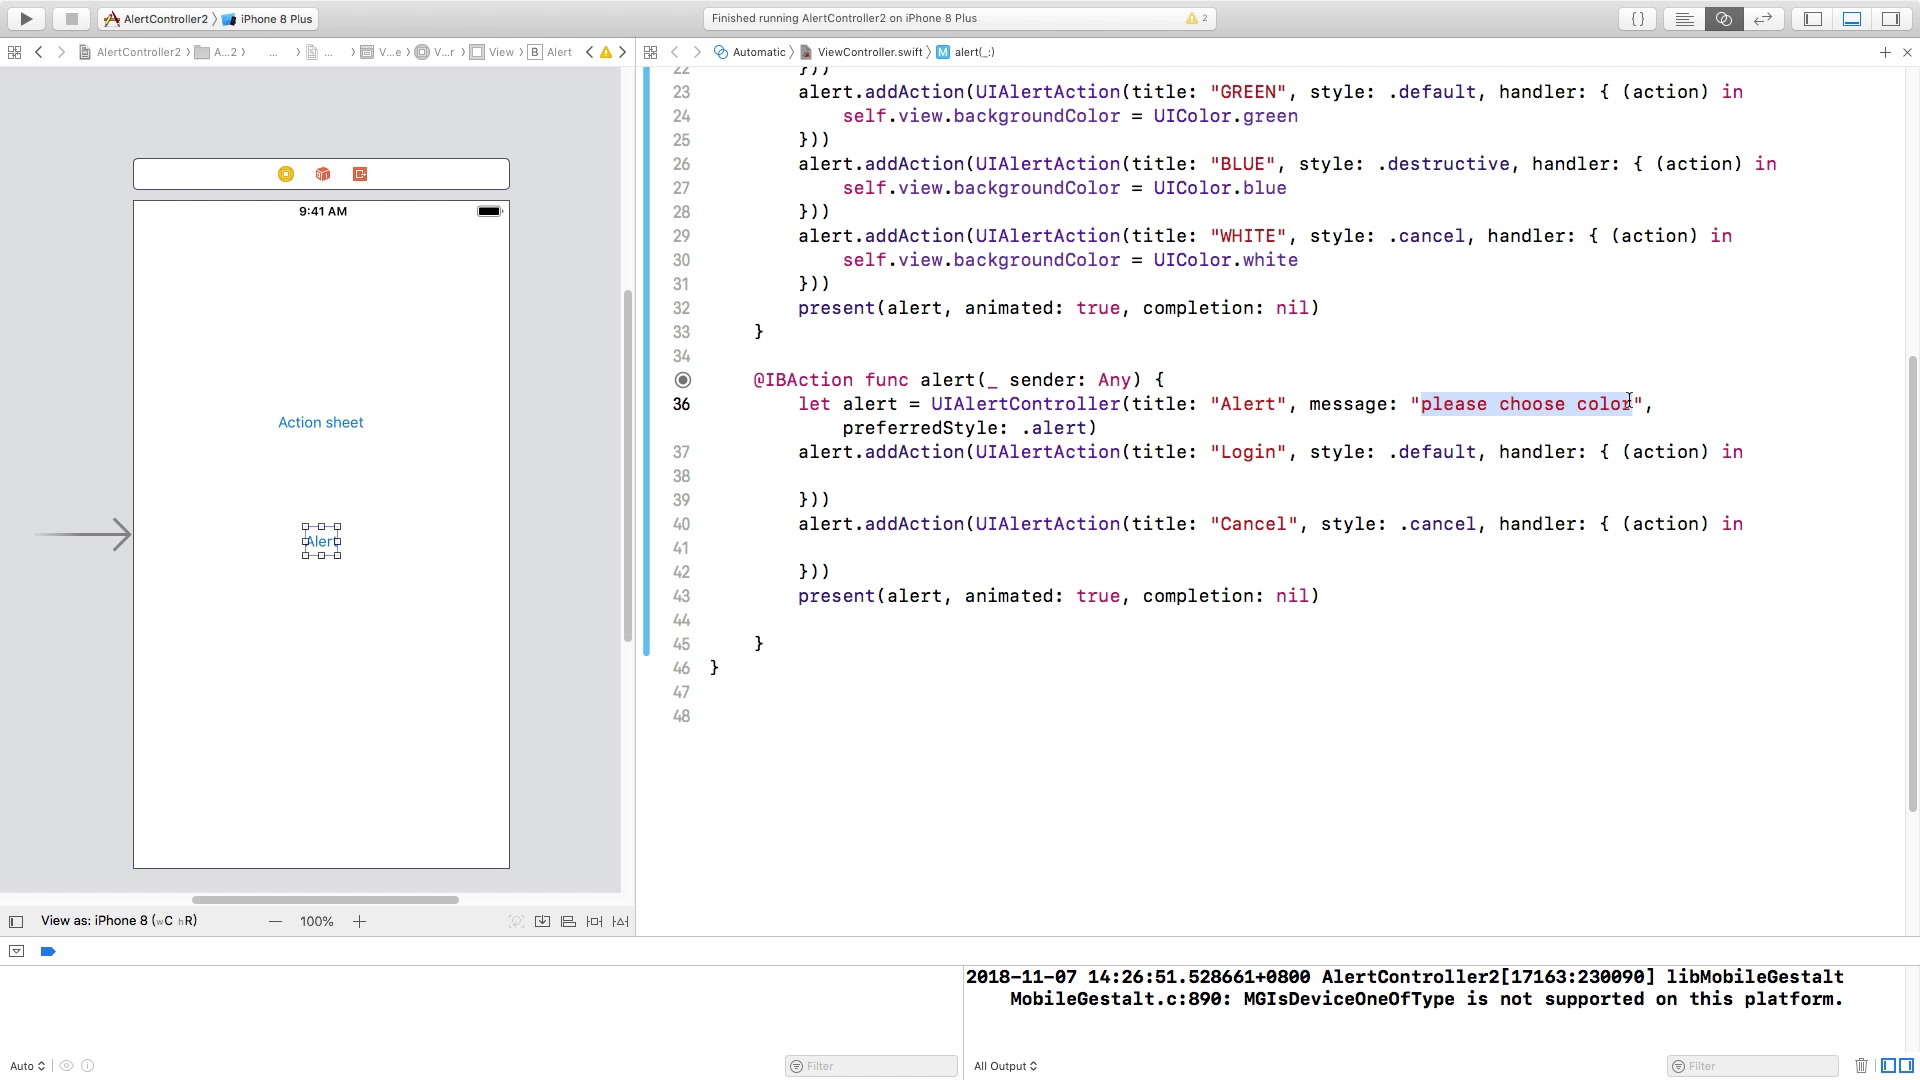Open the AlertController2 scheme selector
This screenshot has width=1920, height=1080.
coord(156,19)
